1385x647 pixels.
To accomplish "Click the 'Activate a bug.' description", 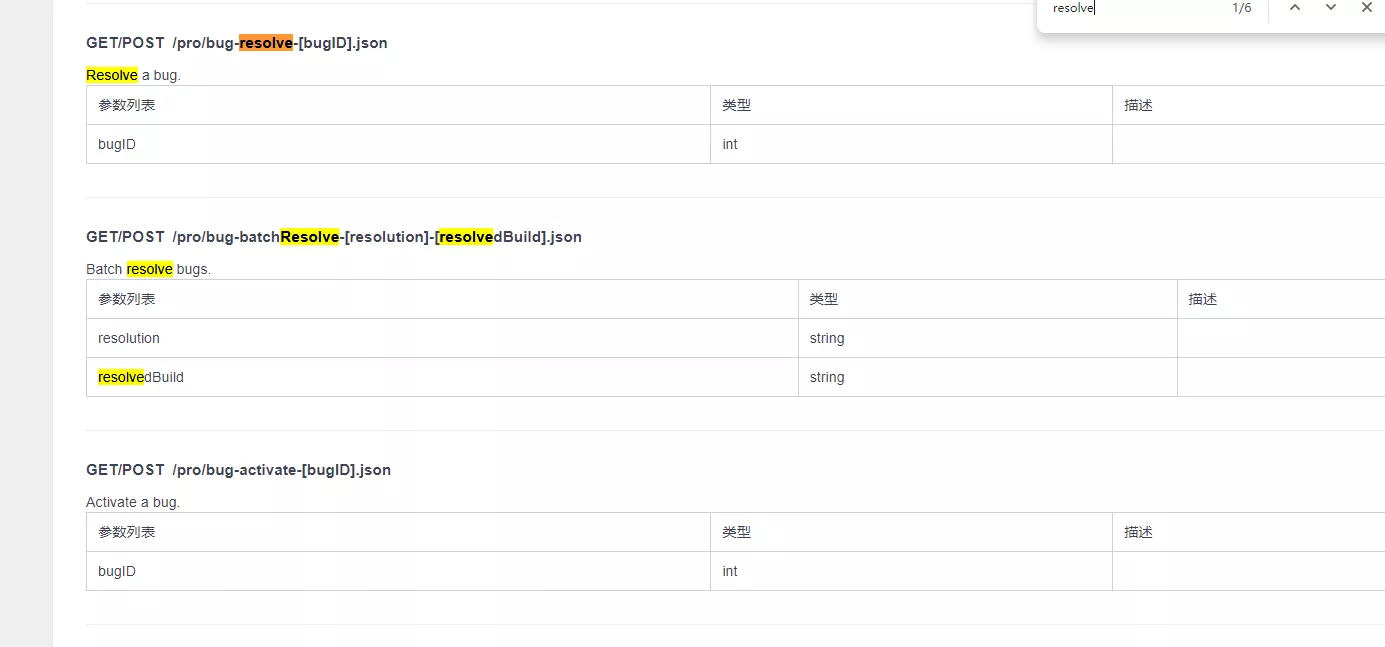I will click(133, 502).
